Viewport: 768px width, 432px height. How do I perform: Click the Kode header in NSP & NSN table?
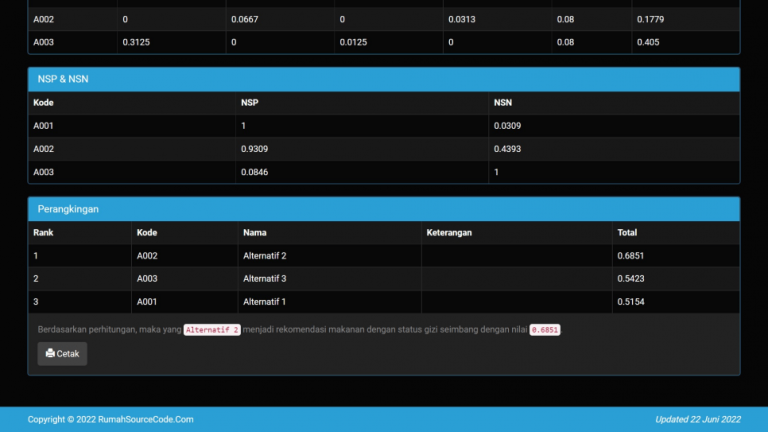coord(43,103)
